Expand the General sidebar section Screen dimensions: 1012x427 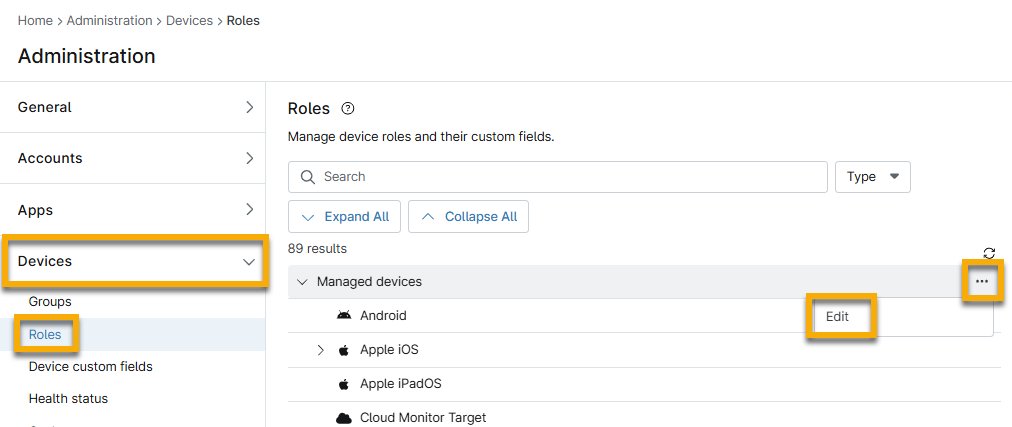coord(249,107)
